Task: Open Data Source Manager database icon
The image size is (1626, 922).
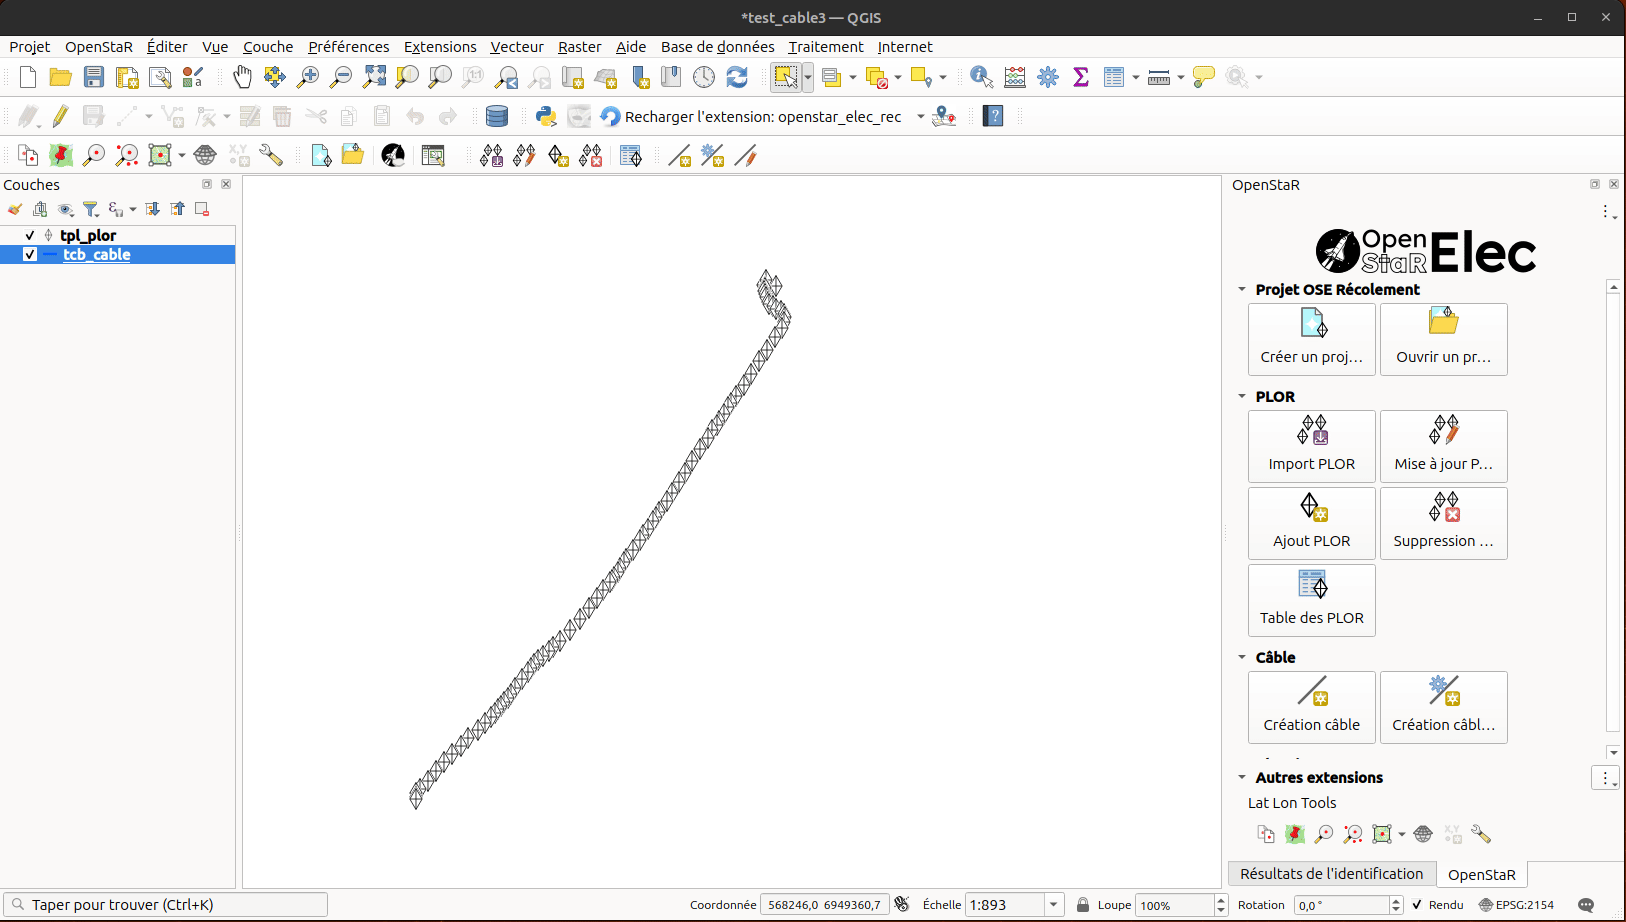Action: (x=496, y=116)
